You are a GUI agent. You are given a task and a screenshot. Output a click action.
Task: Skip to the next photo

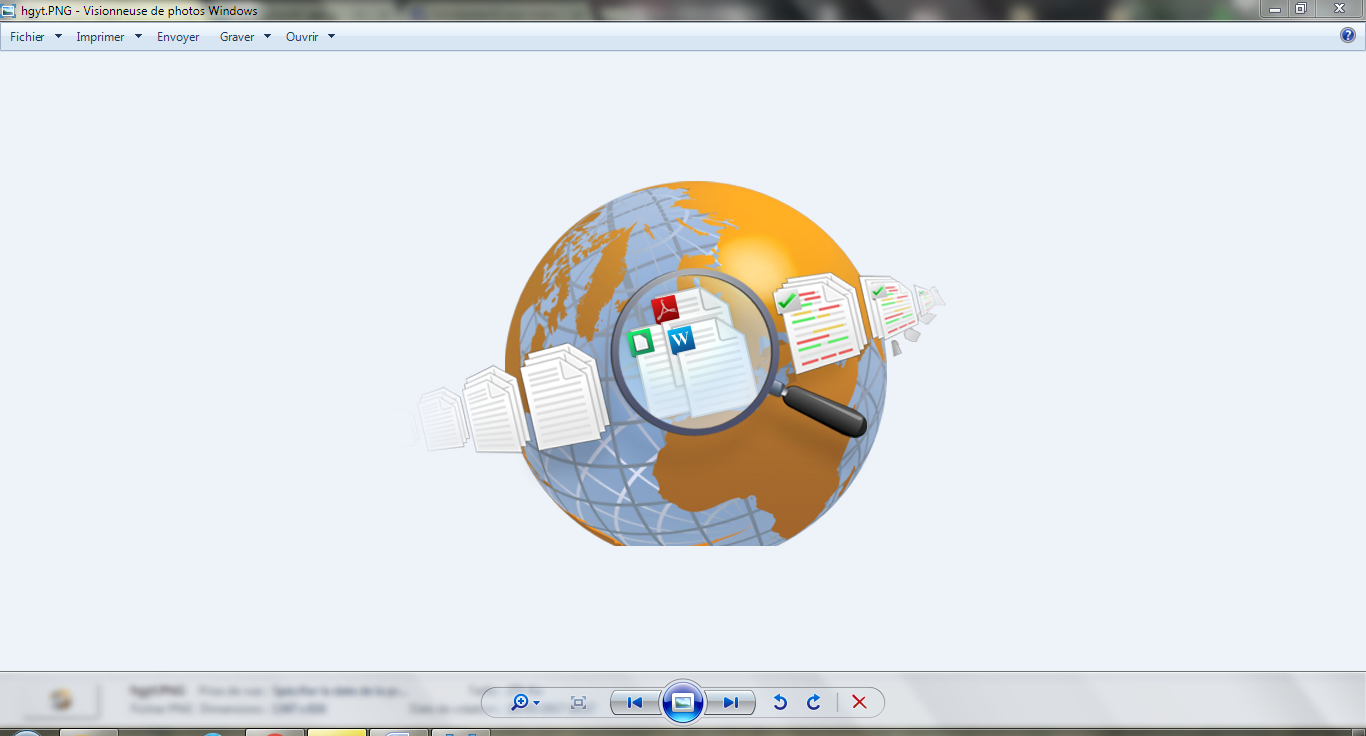click(x=731, y=703)
